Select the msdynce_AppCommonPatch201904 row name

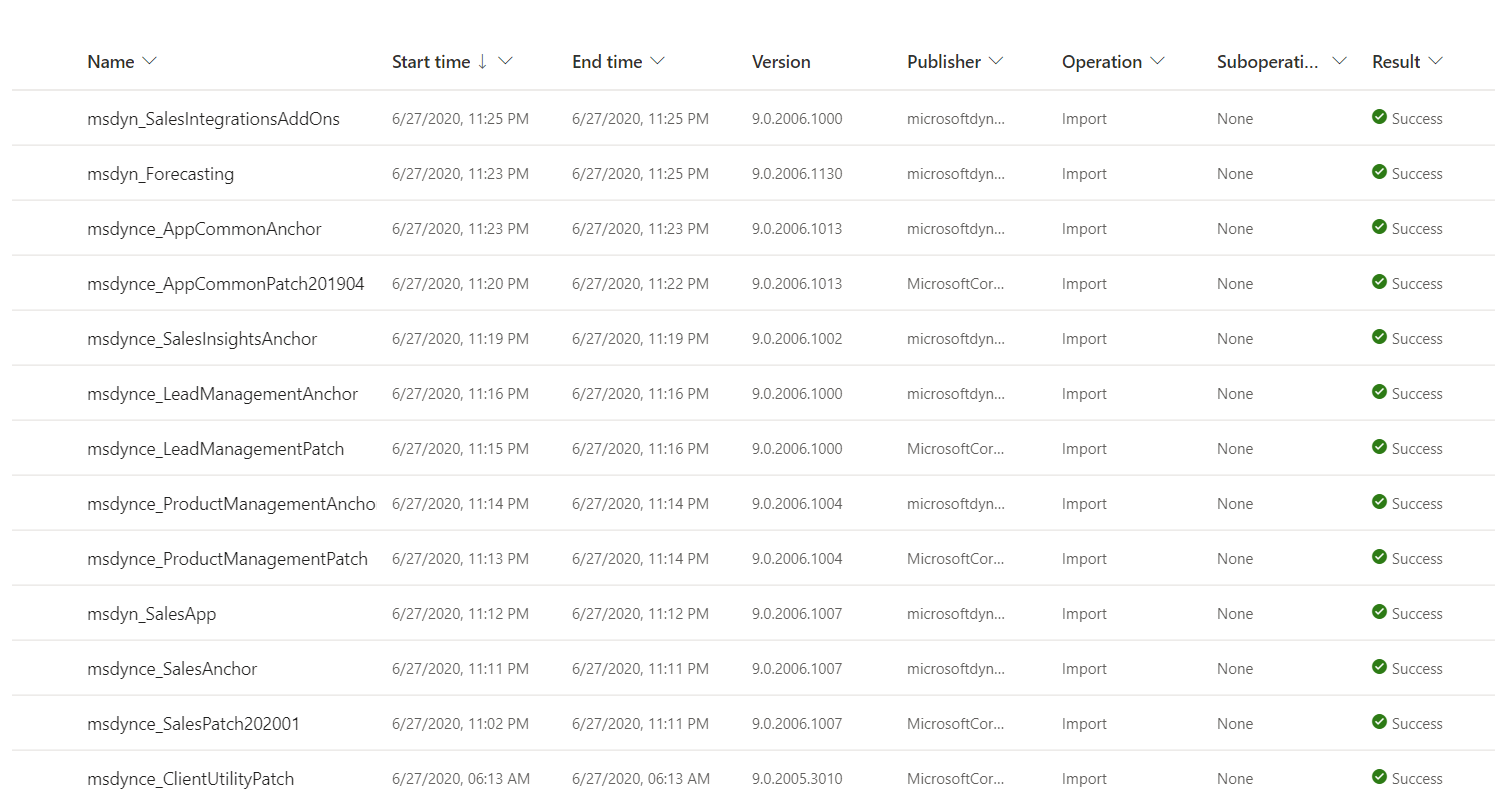point(226,284)
